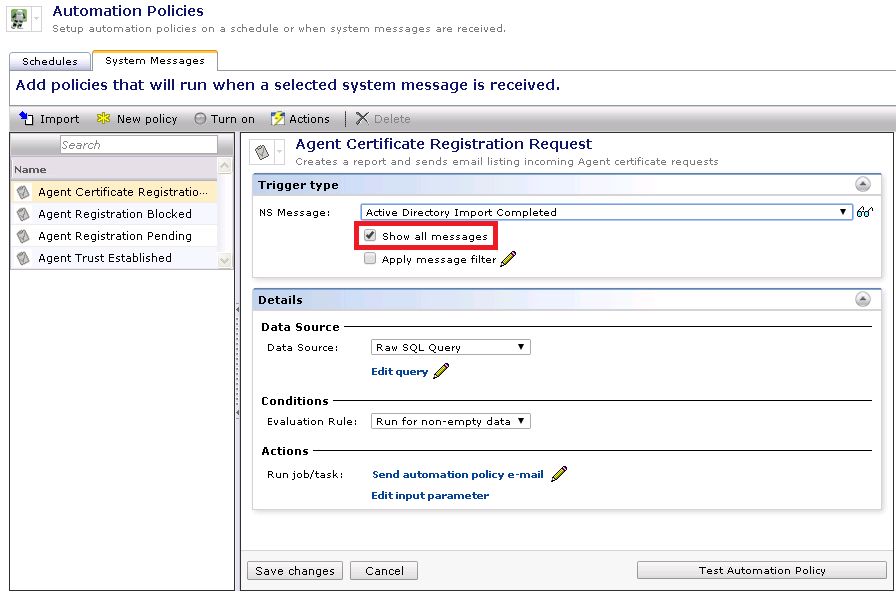
Task: Select the System Messages tab
Action: tap(154, 61)
